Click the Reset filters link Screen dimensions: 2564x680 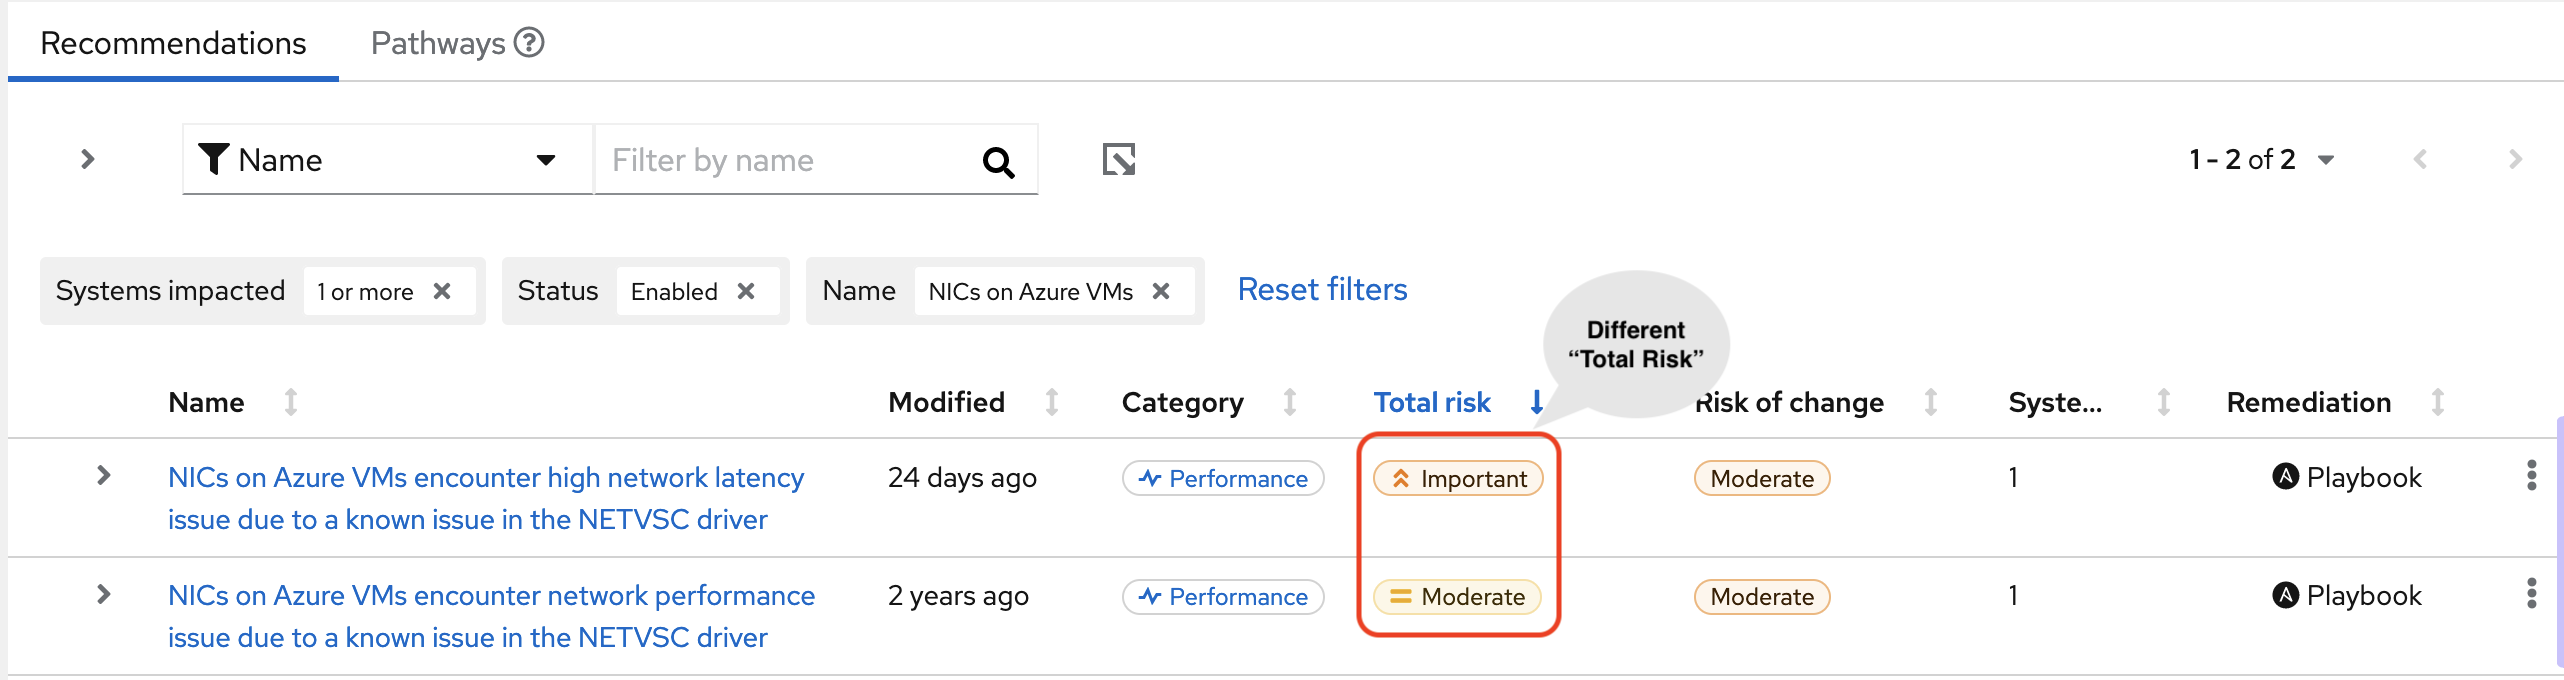(1322, 289)
